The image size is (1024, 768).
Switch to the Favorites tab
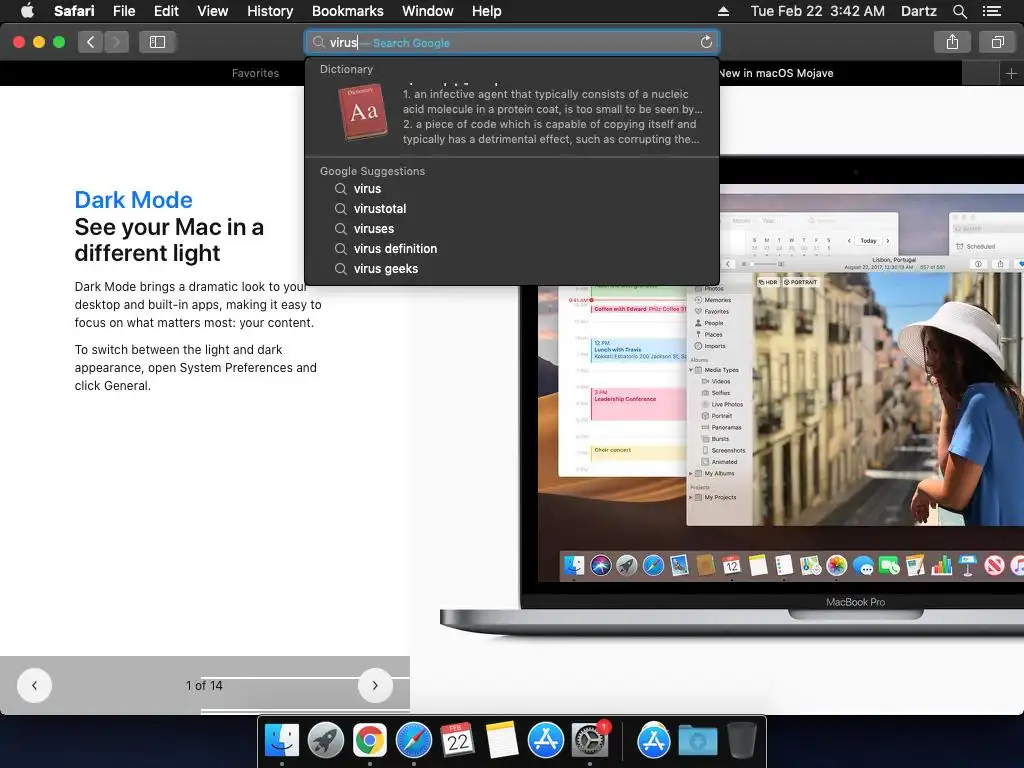point(255,73)
